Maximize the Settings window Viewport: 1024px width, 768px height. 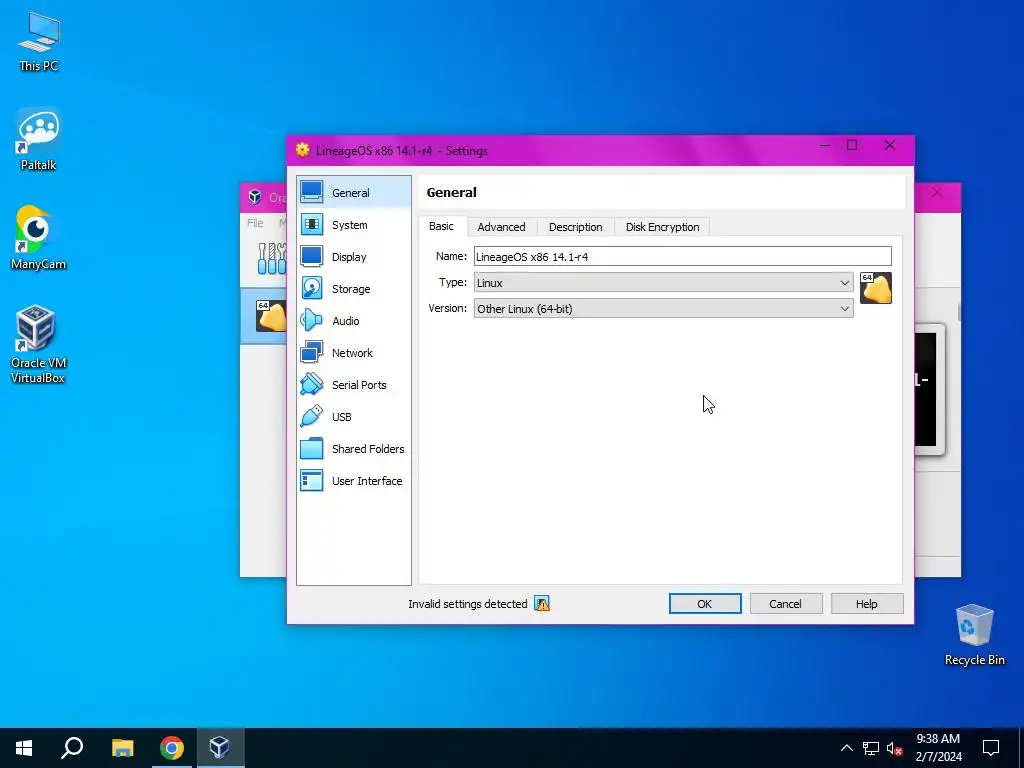click(852, 145)
